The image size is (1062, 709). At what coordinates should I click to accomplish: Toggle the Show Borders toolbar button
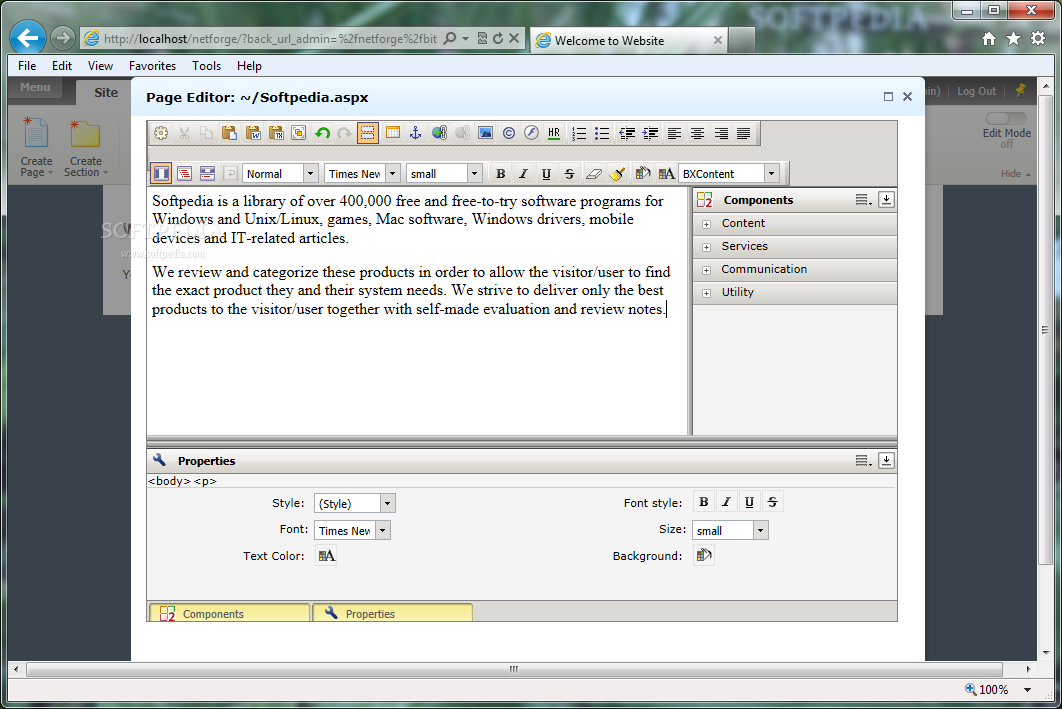point(368,133)
